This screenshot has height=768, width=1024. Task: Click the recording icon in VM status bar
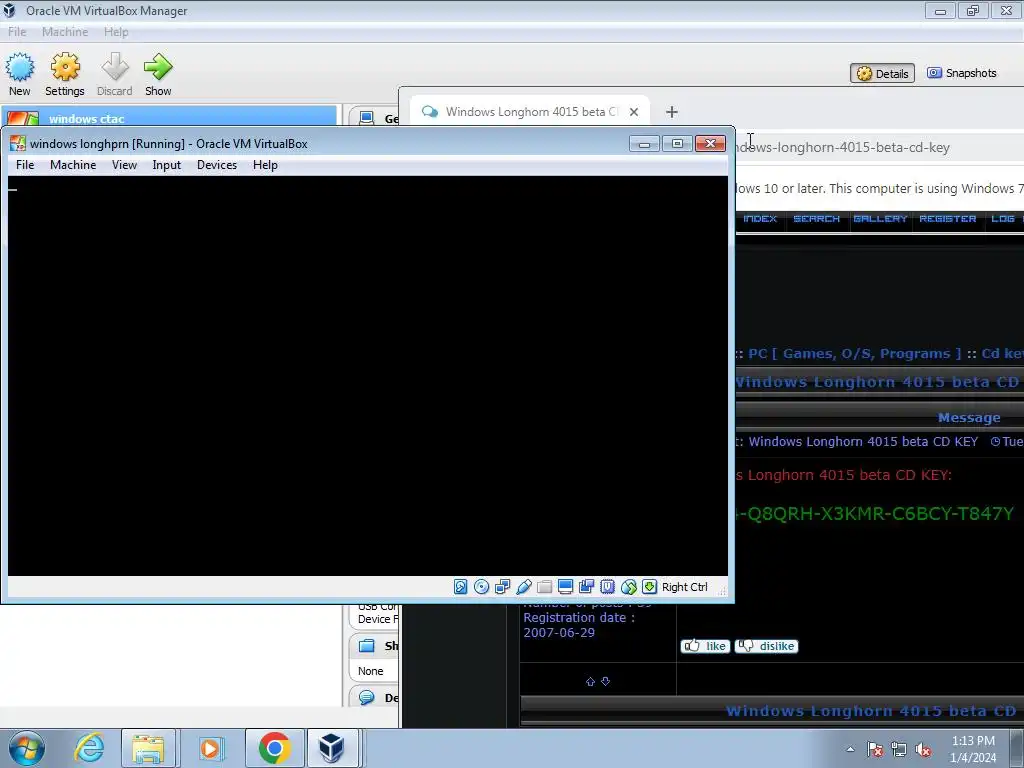(586, 586)
